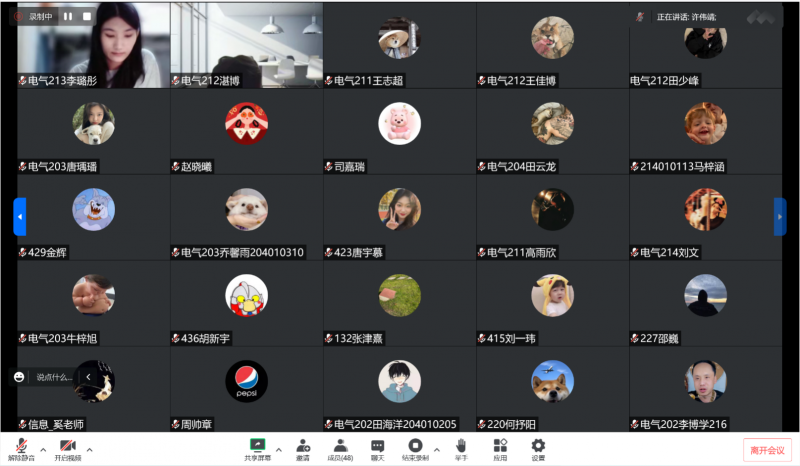
Task: Select 电气203牛梓旭 avatar
Action: click(x=93, y=295)
